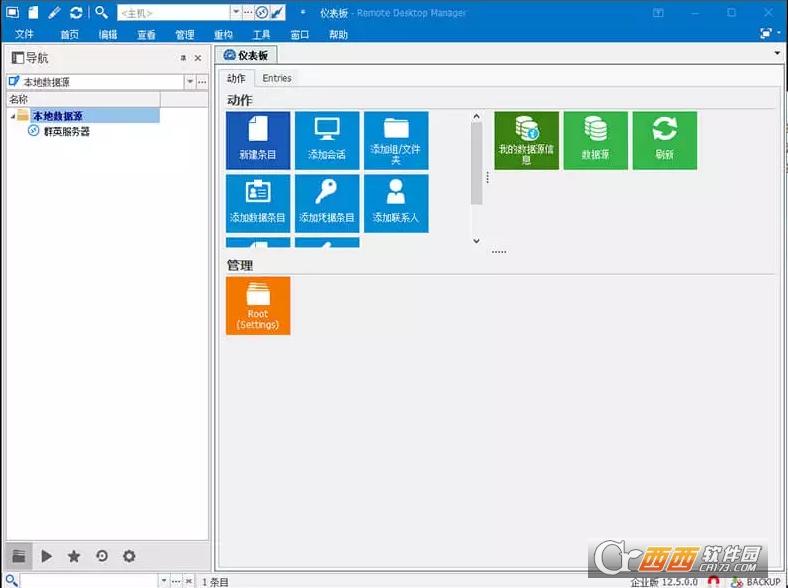The width and height of the screenshot is (788, 588).
Task: Pin the 导航 navigation panel
Action: (183, 59)
